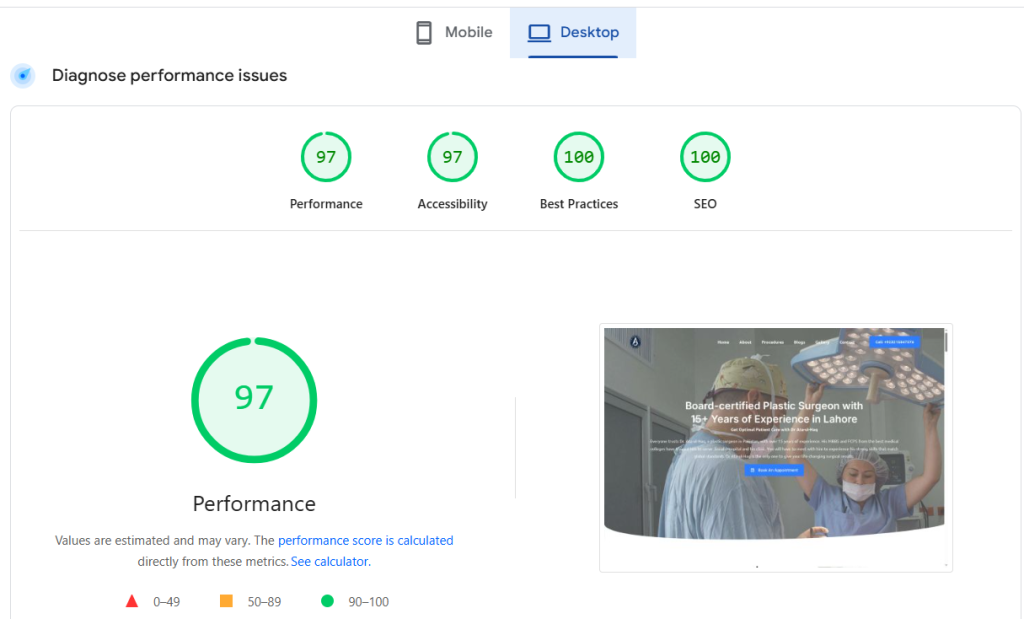The width and height of the screenshot is (1024, 619).
Task: Click the red triangle 0–49 legend icon
Action: pyautogui.click(x=131, y=601)
